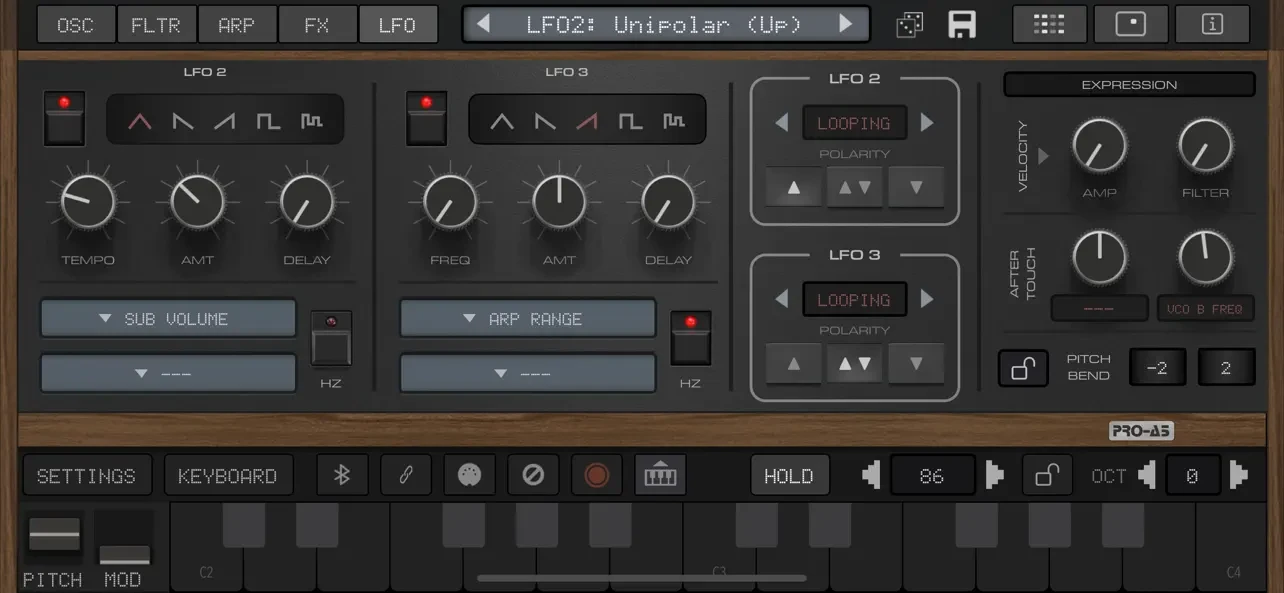Click the LFO 2 TEMPO knob
This screenshot has height=593, width=1284.
[x=88, y=202]
